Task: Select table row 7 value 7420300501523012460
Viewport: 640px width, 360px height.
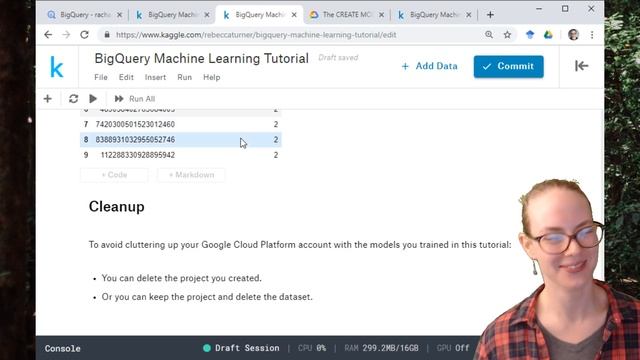Action: click(x=135, y=124)
